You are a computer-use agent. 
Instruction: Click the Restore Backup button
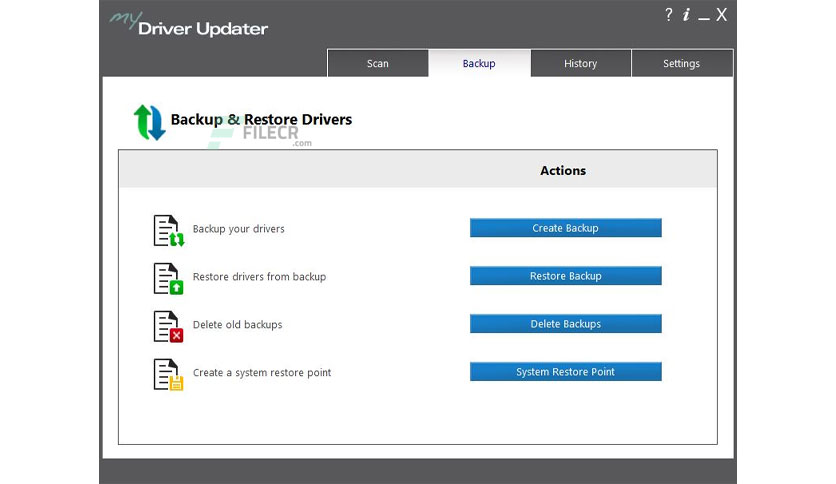pos(566,276)
